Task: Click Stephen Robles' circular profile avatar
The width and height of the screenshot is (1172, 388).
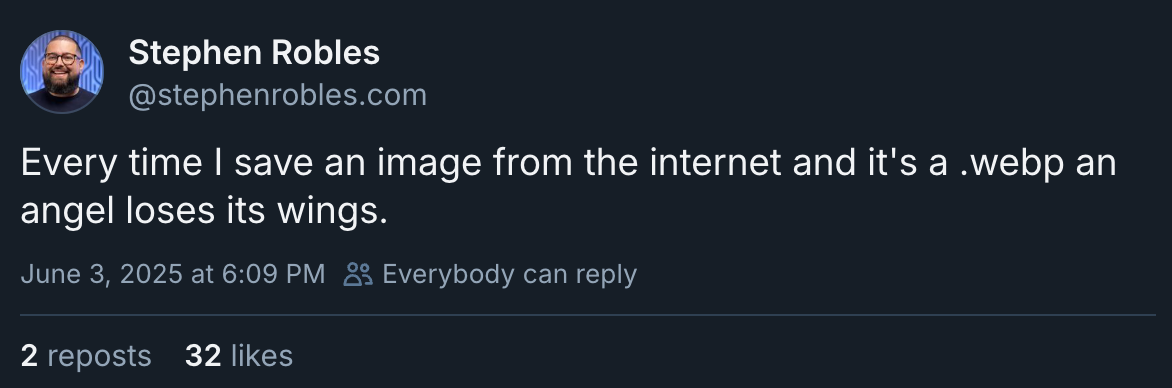Action: pos(62,72)
